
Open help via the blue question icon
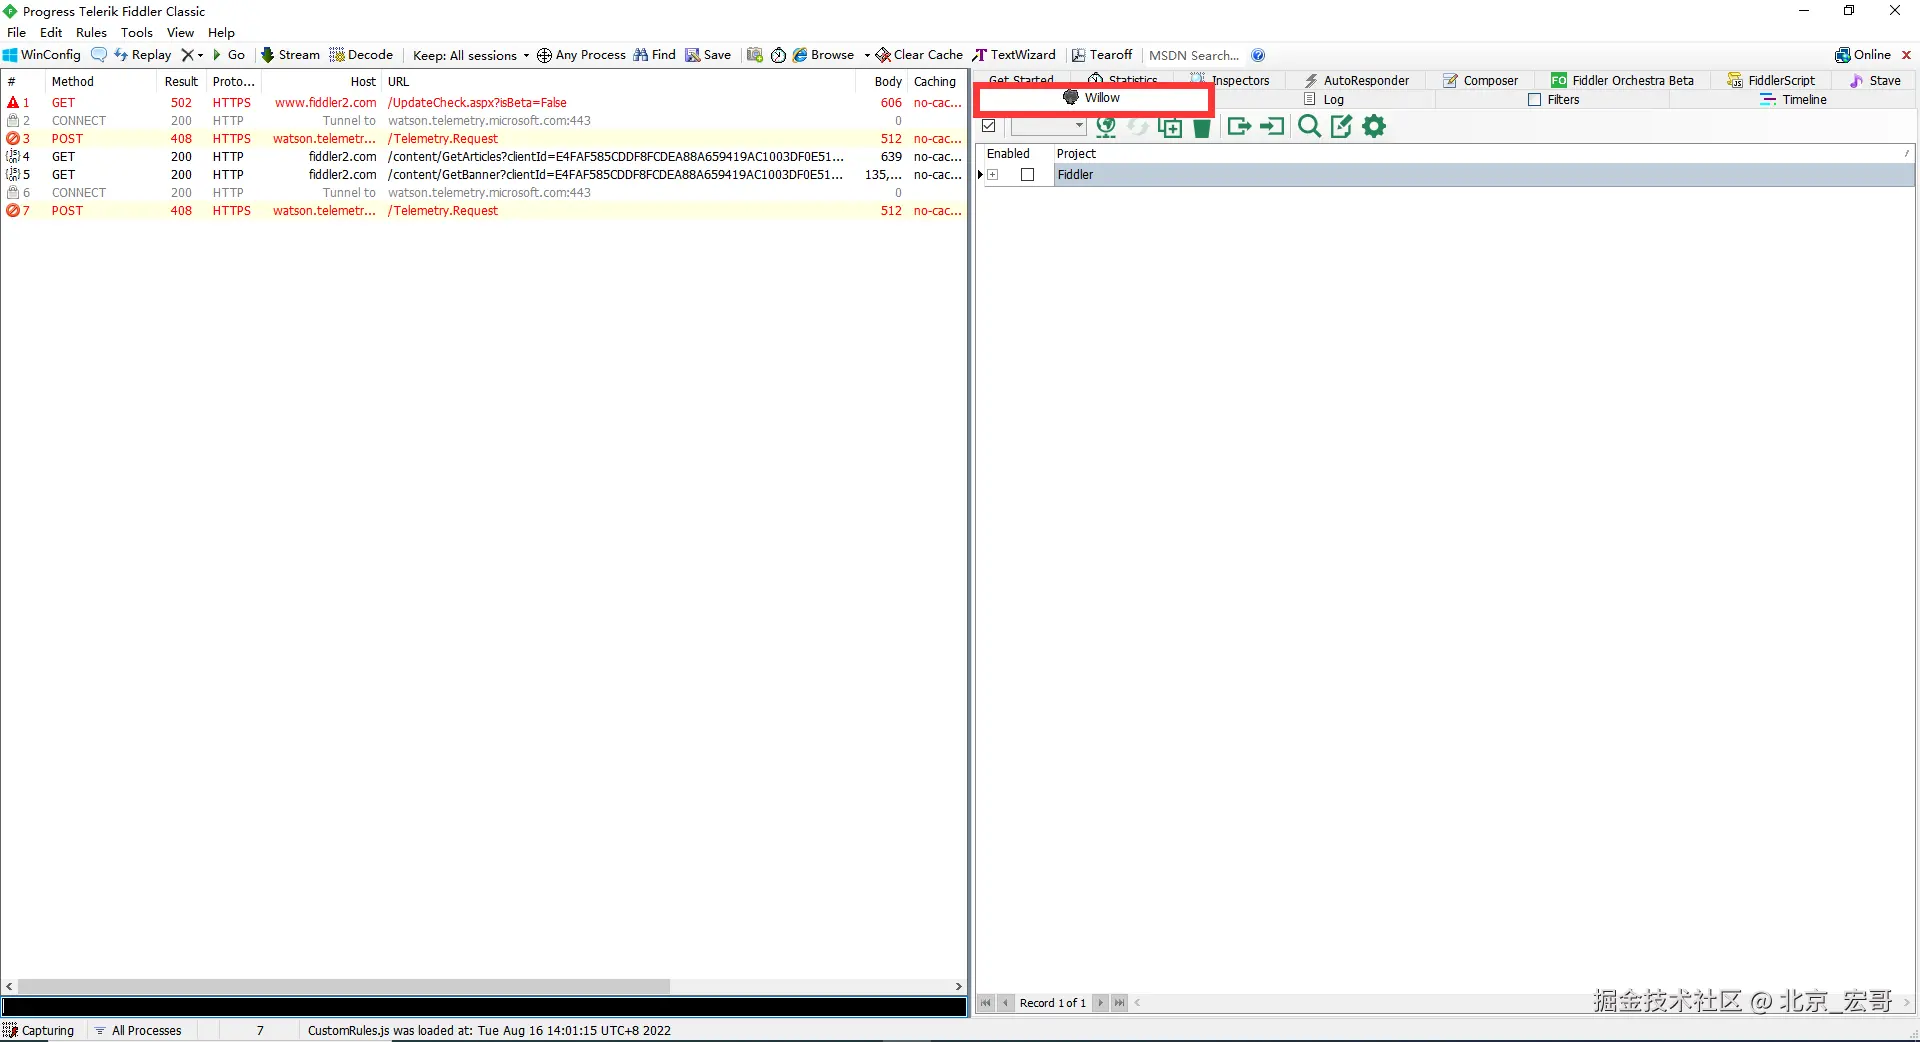click(1258, 55)
